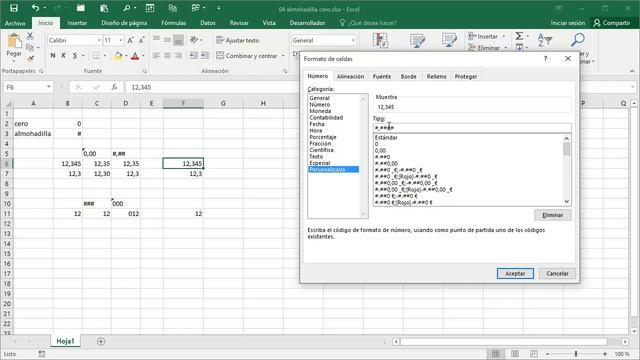The image size is (640, 360).
Task: Open the Proteger tab in the dialog
Action: tap(466, 76)
